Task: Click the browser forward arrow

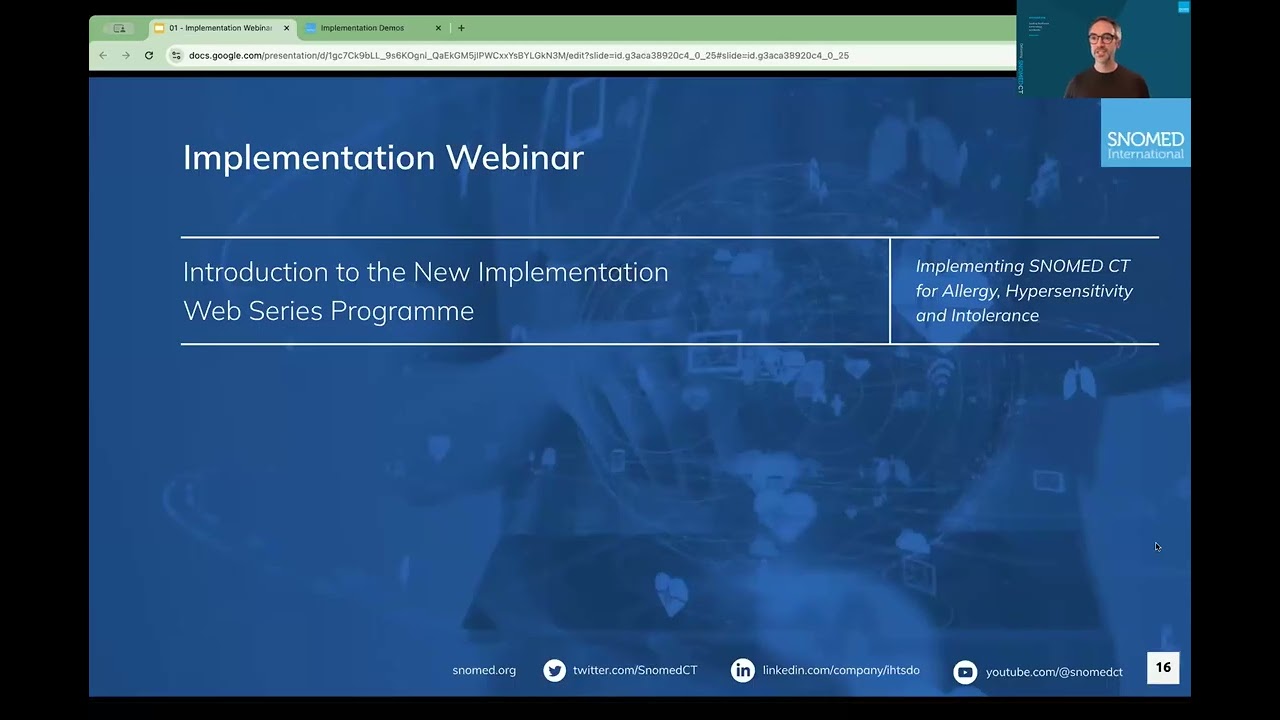Action: coord(126,56)
